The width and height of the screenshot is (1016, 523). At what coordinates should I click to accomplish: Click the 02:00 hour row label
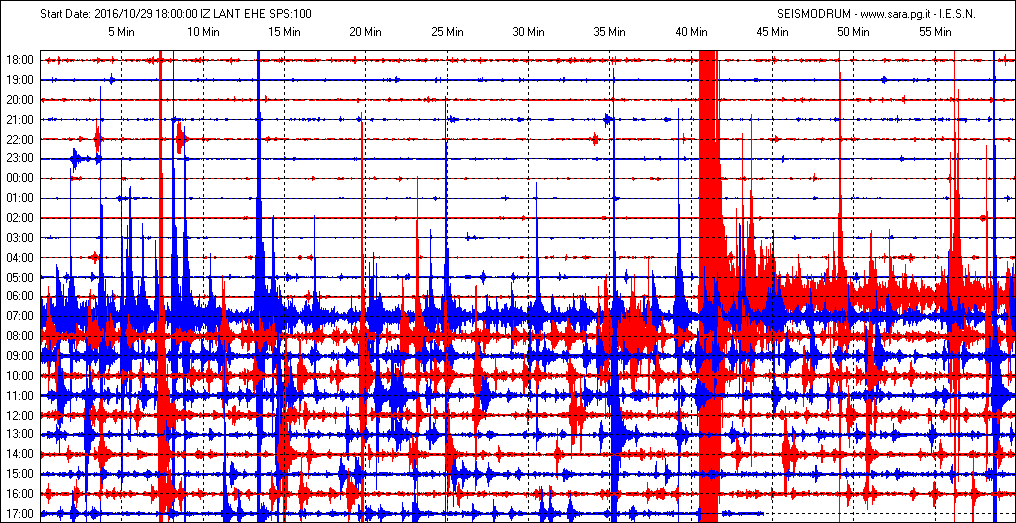19,218
